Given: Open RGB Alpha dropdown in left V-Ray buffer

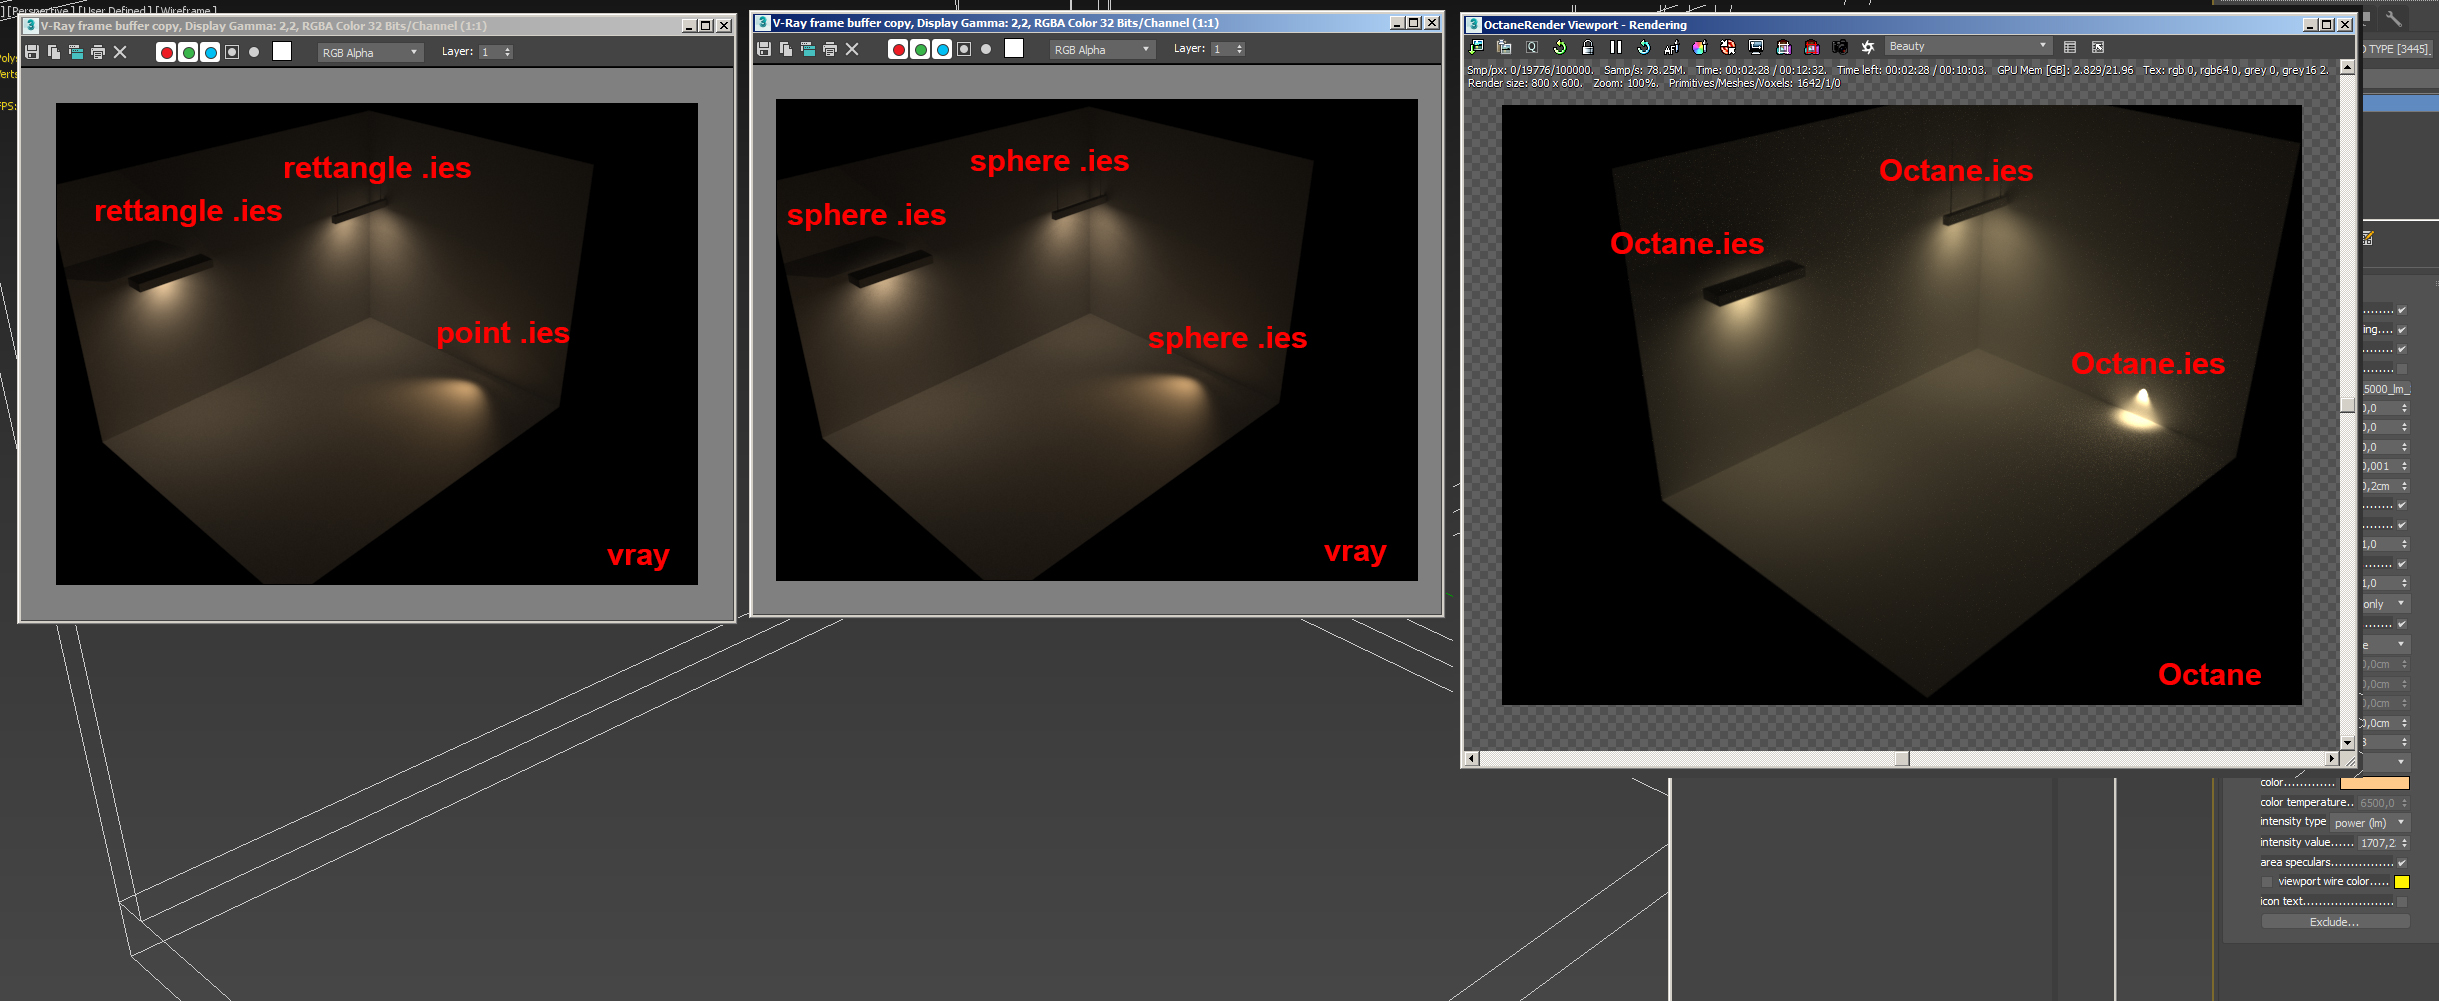Looking at the screenshot, I should click(371, 53).
